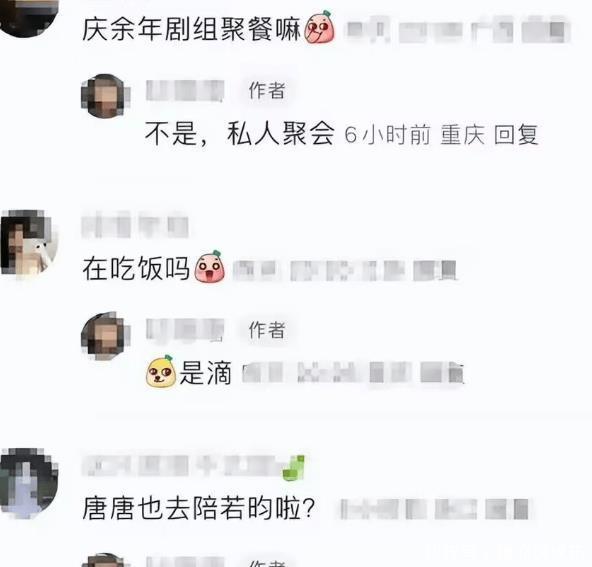The height and width of the screenshot is (567, 592).
Task: Select the comment 在吃饭吗
Action: (136, 268)
